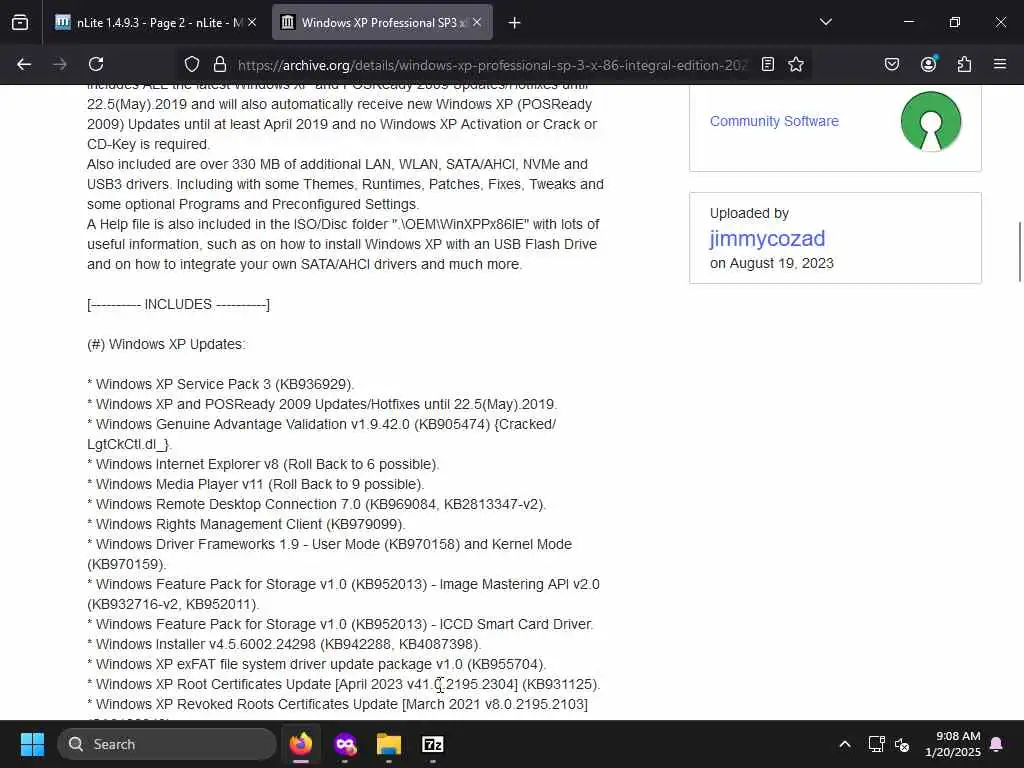The width and height of the screenshot is (1024, 768).
Task: Open Firefox from the taskbar
Action: coord(301,744)
